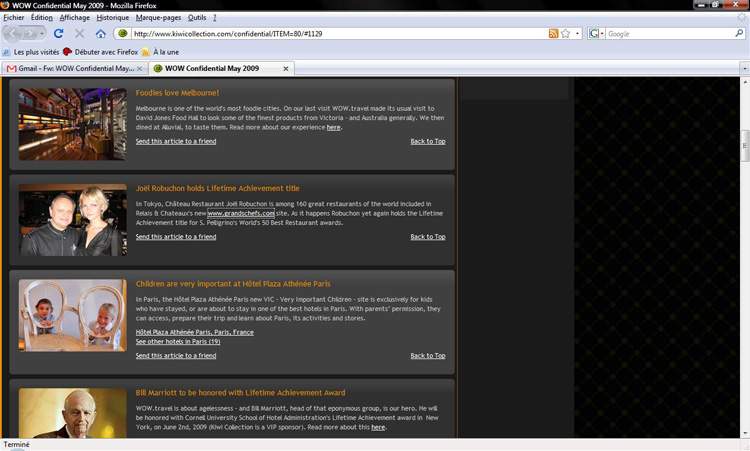Open the Google search engine selector
This screenshot has height=451, width=750.
click(596, 33)
